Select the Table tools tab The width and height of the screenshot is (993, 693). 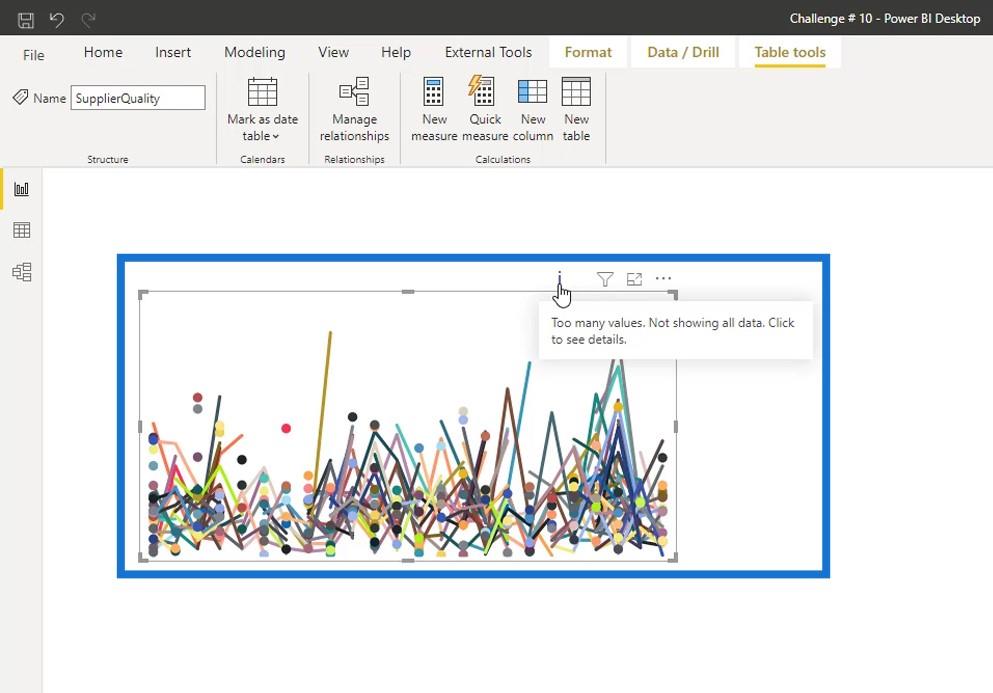pos(790,53)
